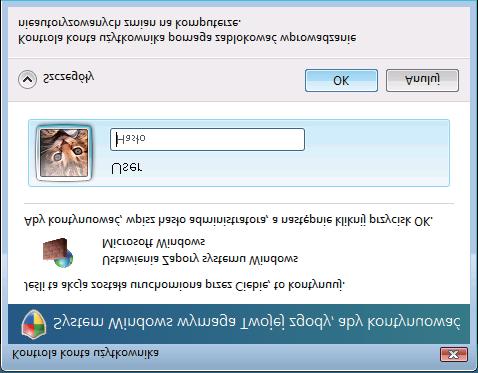Collapse the Szczegóły details chevron
The width and height of the screenshot is (478, 373).
[27, 80]
